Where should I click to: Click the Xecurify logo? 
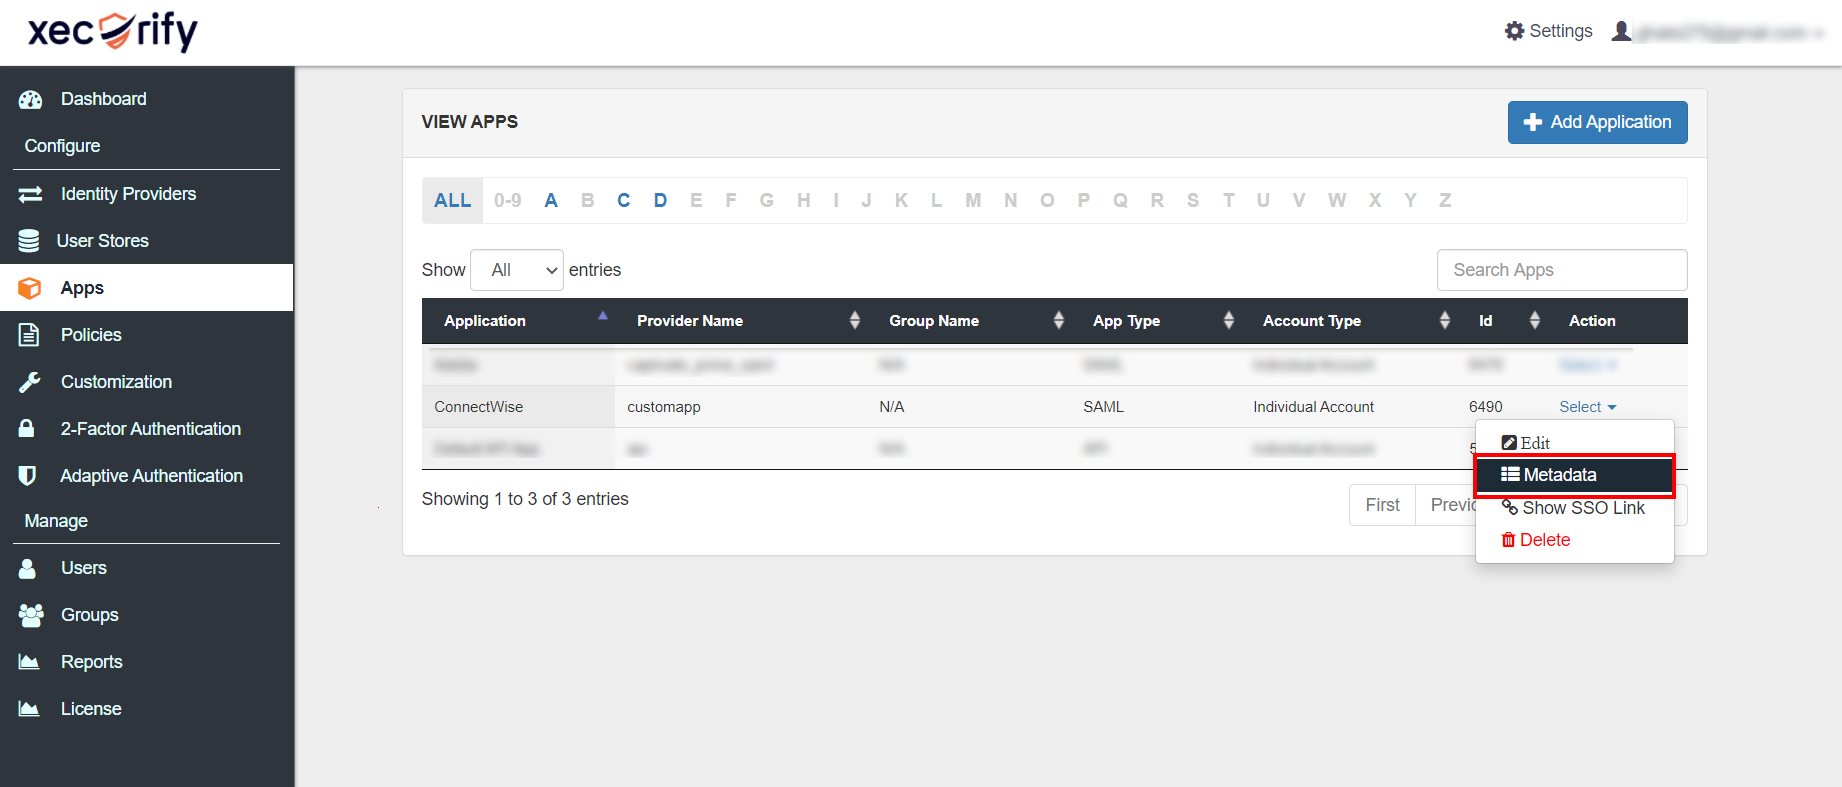(x=112, y=31)
